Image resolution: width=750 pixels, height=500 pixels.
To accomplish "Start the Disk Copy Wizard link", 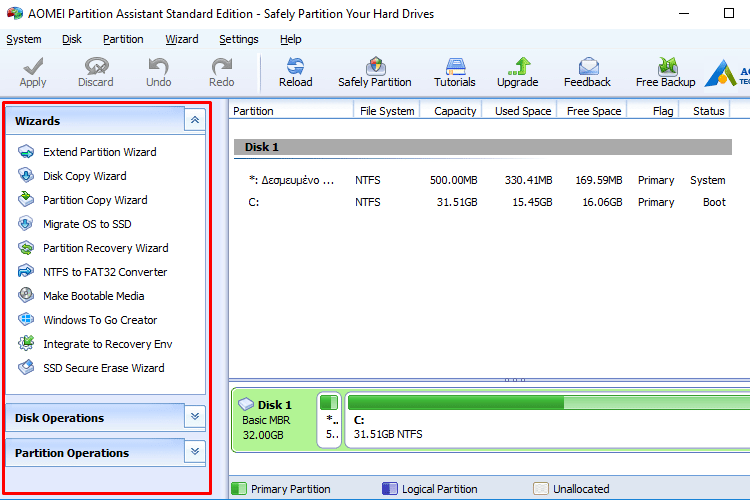I will (x=85, y=176).
